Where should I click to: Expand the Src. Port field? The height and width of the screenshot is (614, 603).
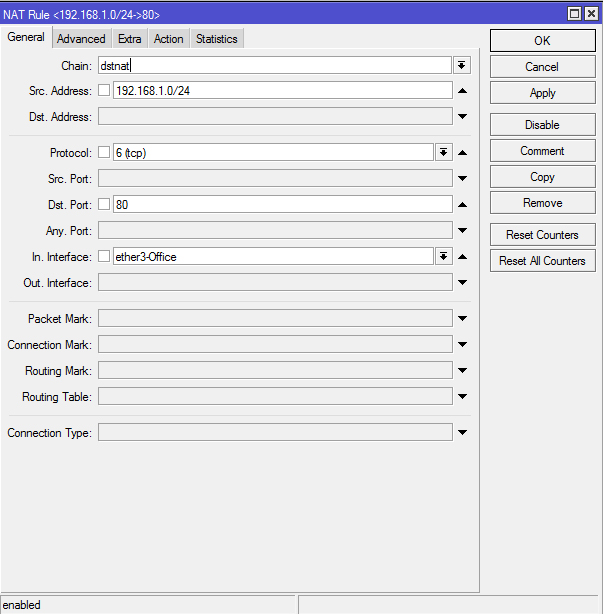coord(462,178)
